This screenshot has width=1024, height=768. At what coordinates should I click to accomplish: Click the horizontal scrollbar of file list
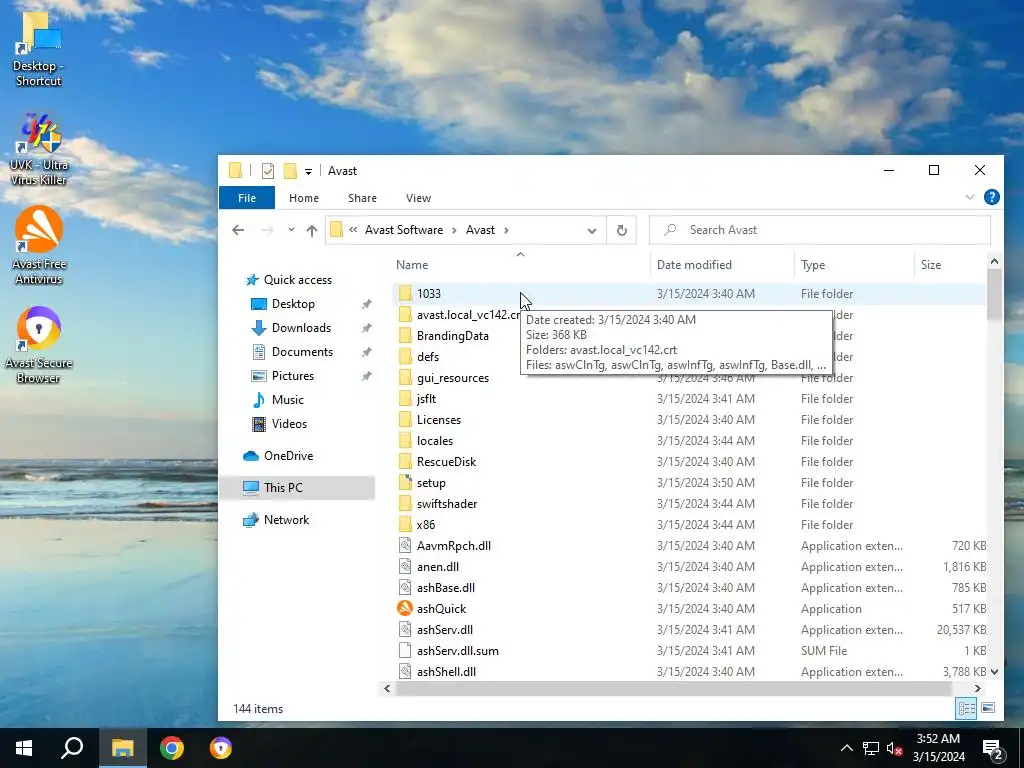click(673, 688)
